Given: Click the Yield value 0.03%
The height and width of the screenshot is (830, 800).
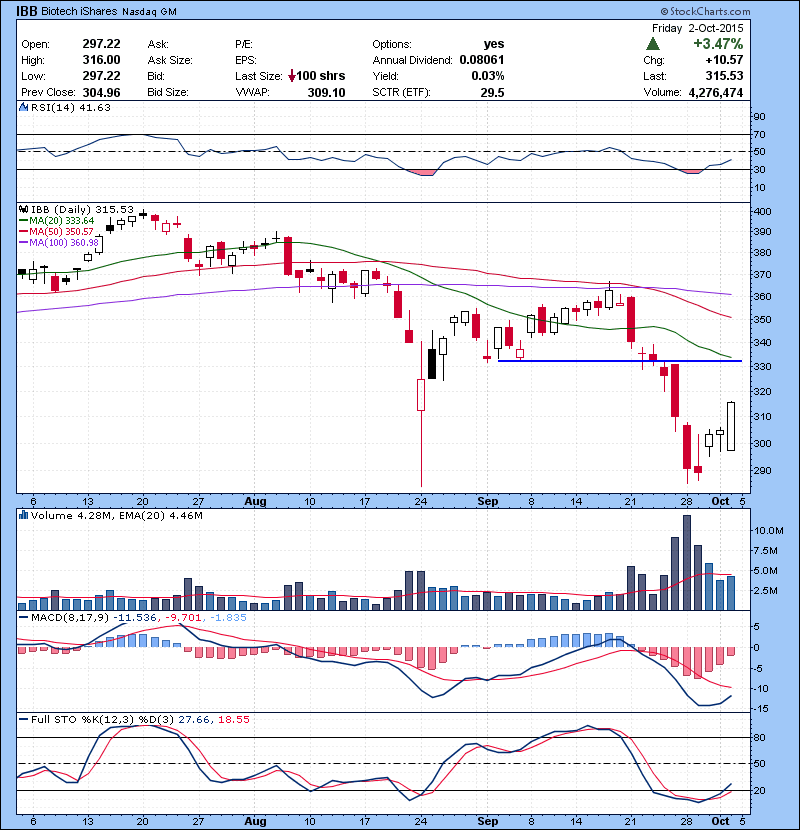Looking at the screenshot, I should 488,76.
